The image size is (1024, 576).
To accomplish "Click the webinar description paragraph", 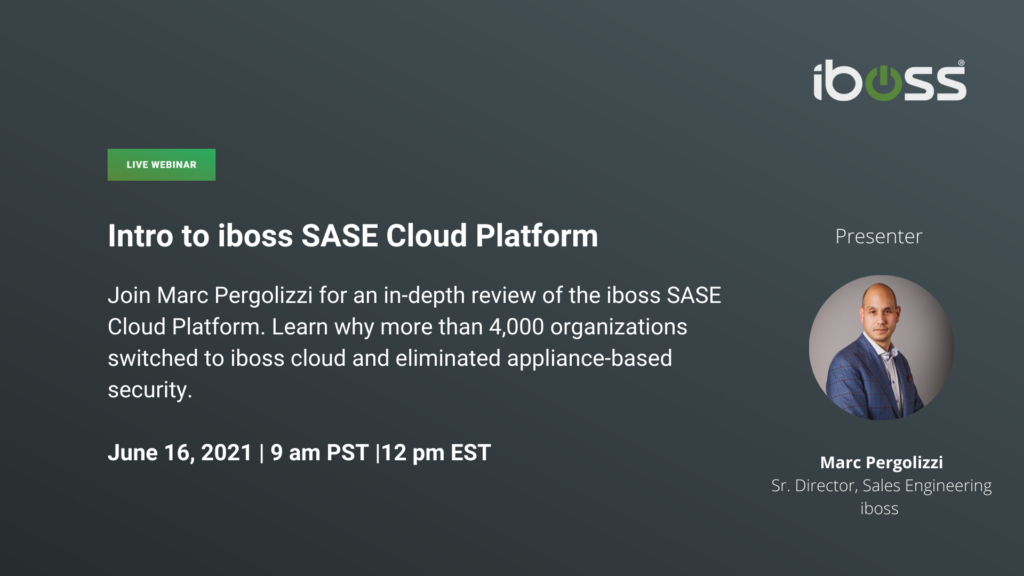I will point(415,342).
